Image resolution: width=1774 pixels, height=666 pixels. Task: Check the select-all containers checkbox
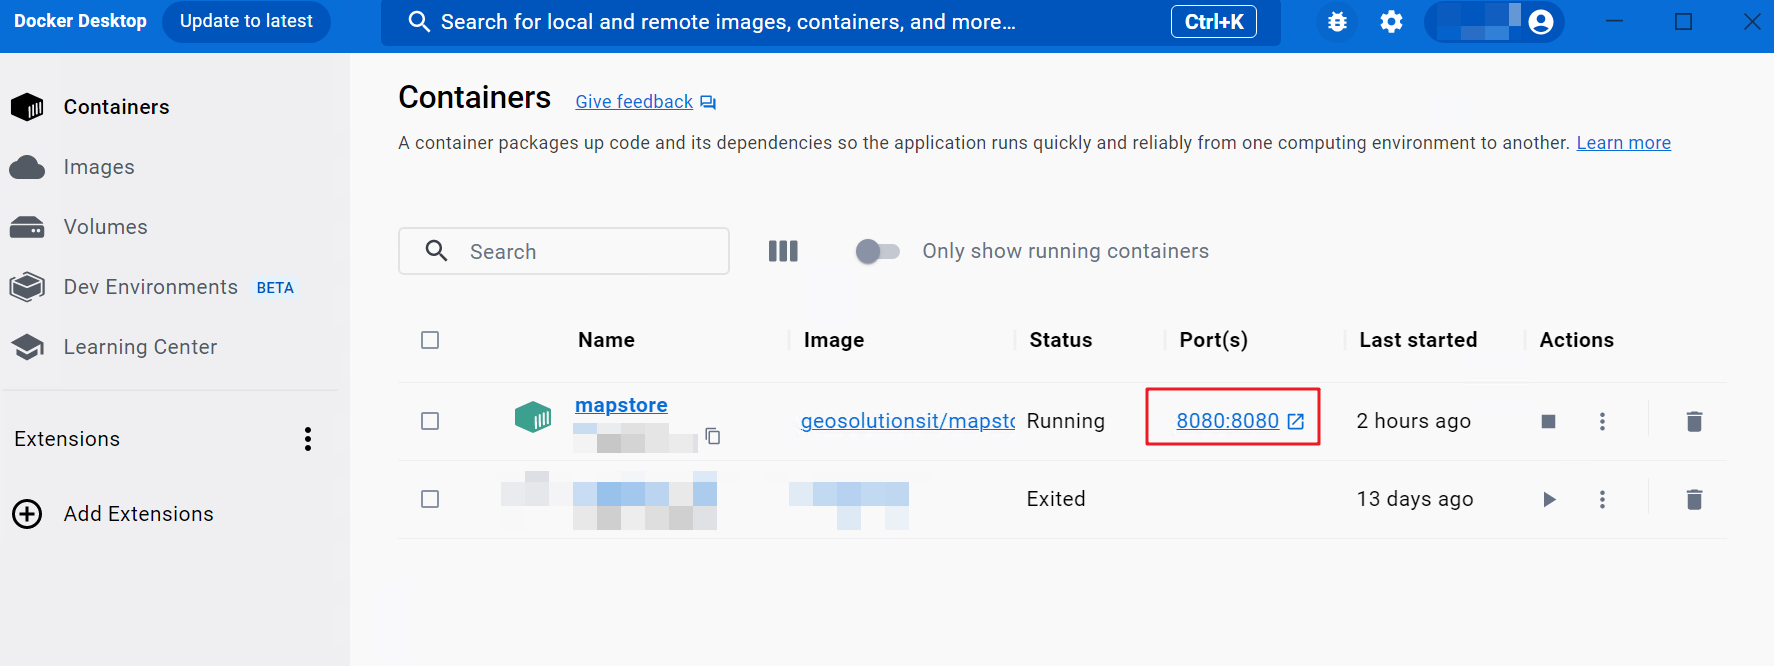tap(430, 340)
